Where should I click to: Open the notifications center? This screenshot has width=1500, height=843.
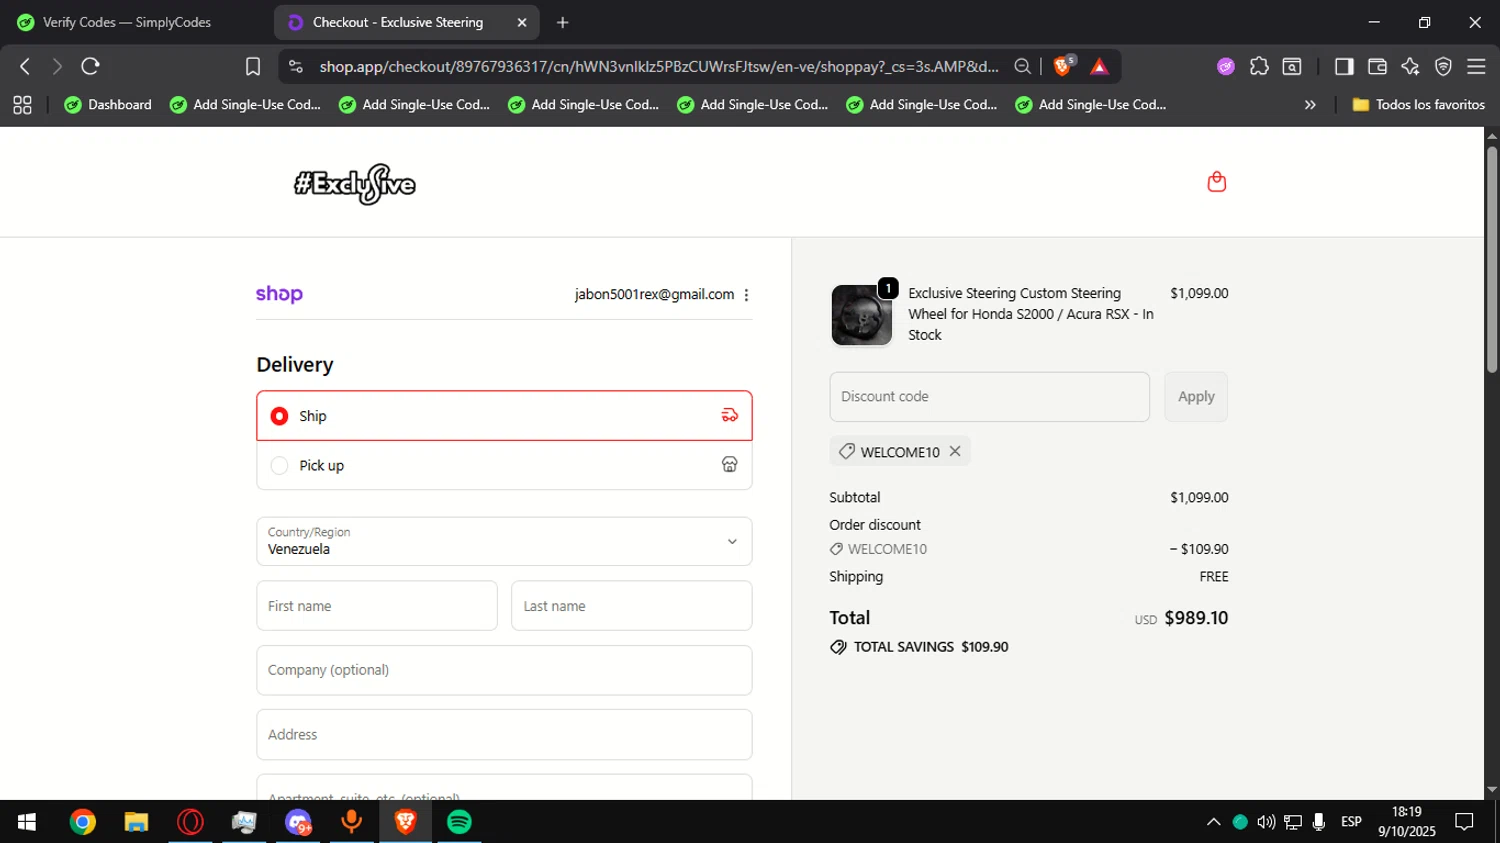(1464, 822)
